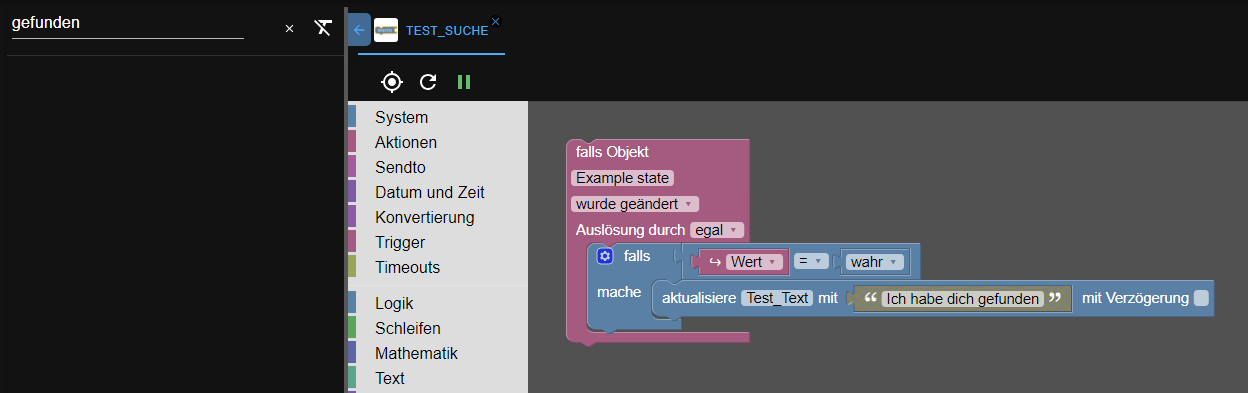Click the blue back arrow button
Viewport: 1248px width, 393px height.
[359, 30]
